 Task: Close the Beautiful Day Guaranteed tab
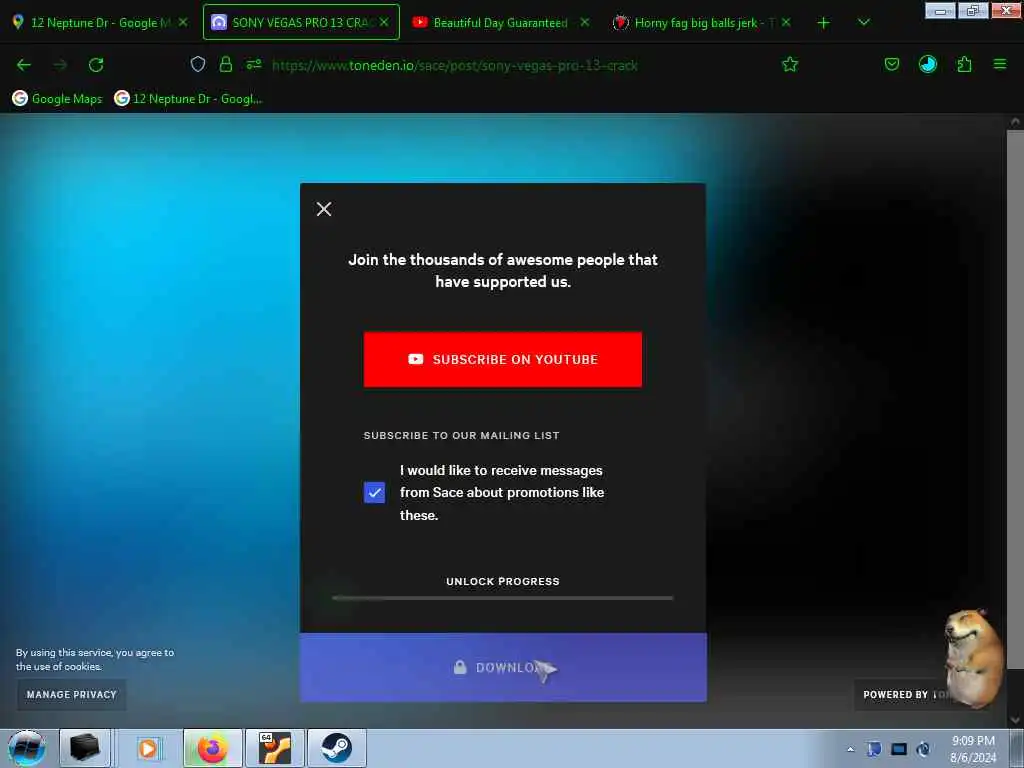pos(585,22)
